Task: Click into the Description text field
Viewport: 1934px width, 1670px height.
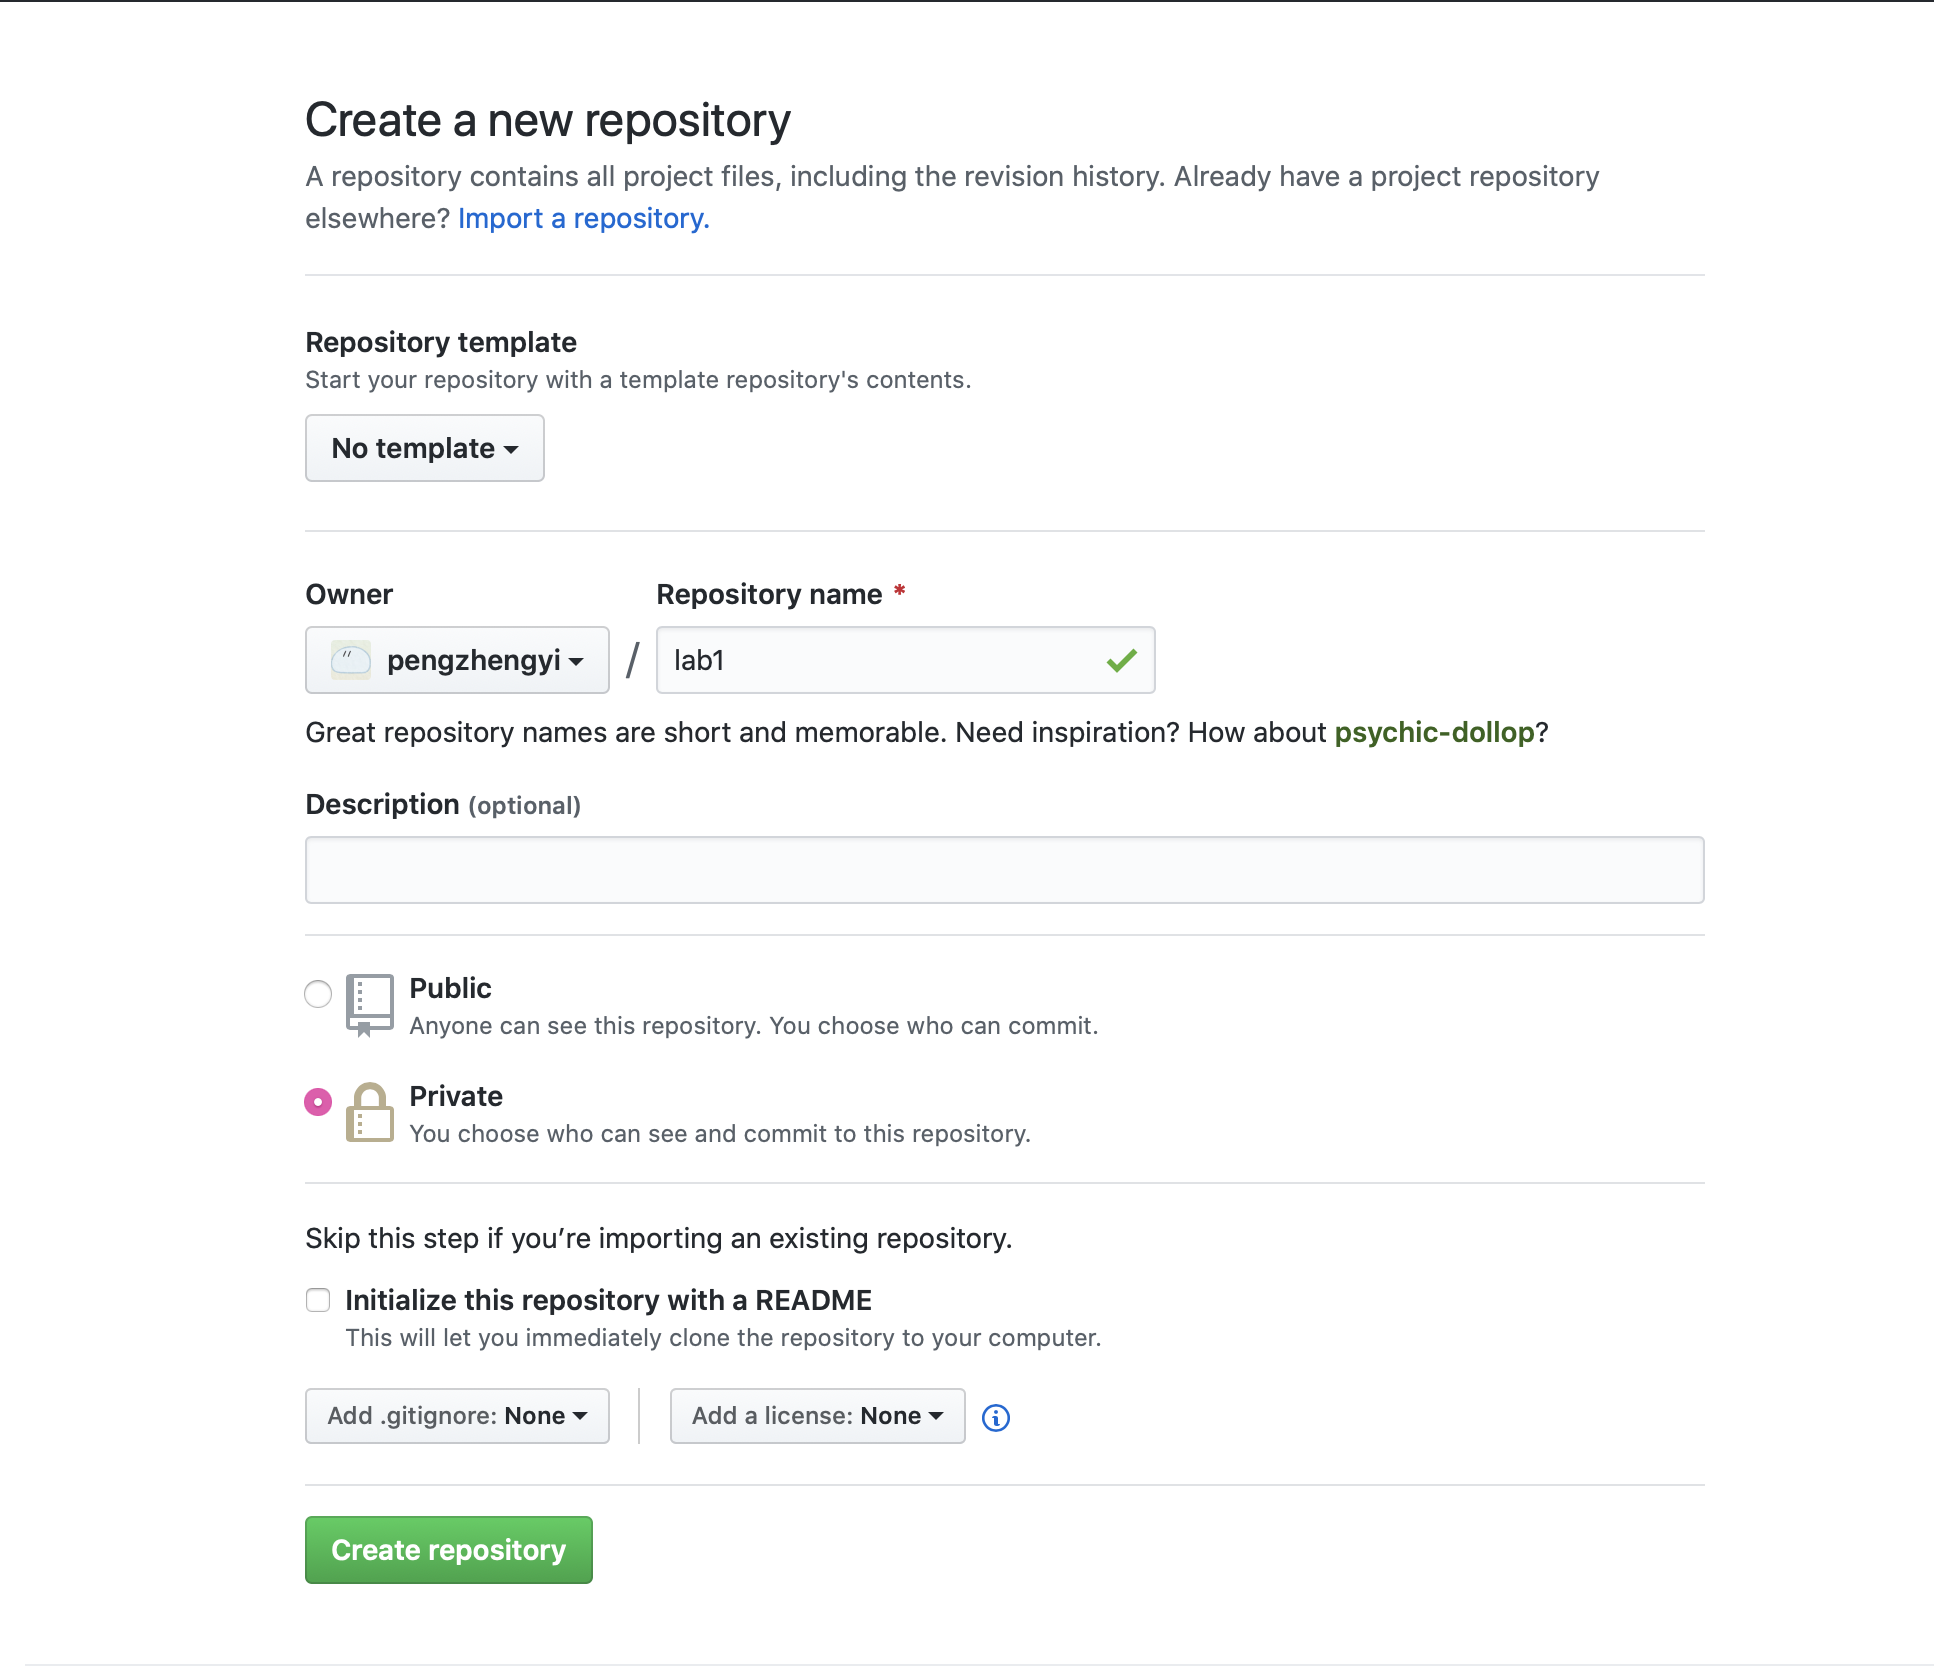Action: click(1004, 870)
